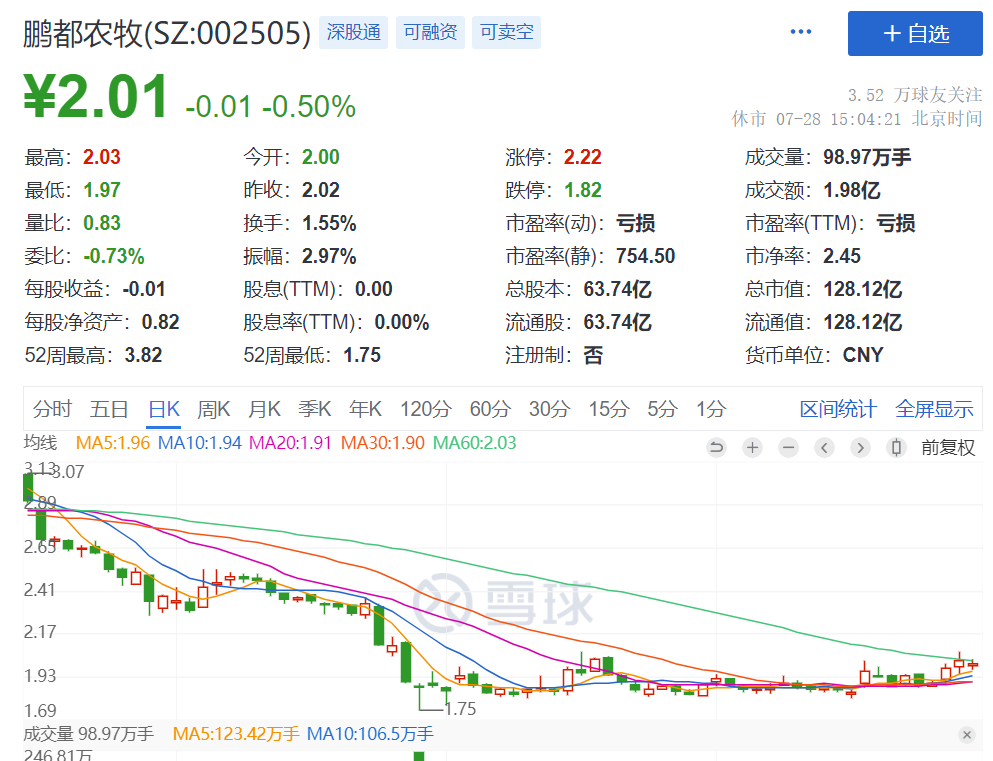Screen dimensions: 993x761
Task: Click the volume MA10:106.5万手 label
Action: click(370, 734)
